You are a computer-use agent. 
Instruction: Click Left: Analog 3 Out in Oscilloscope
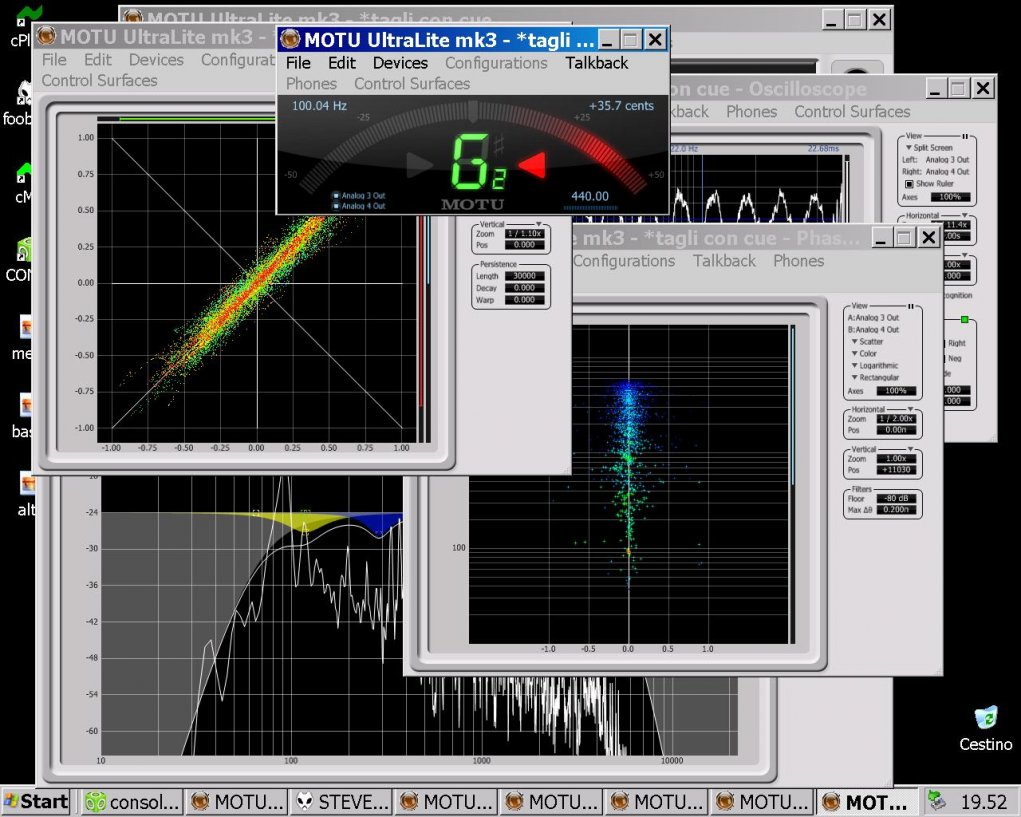click(x=936, y=160)
